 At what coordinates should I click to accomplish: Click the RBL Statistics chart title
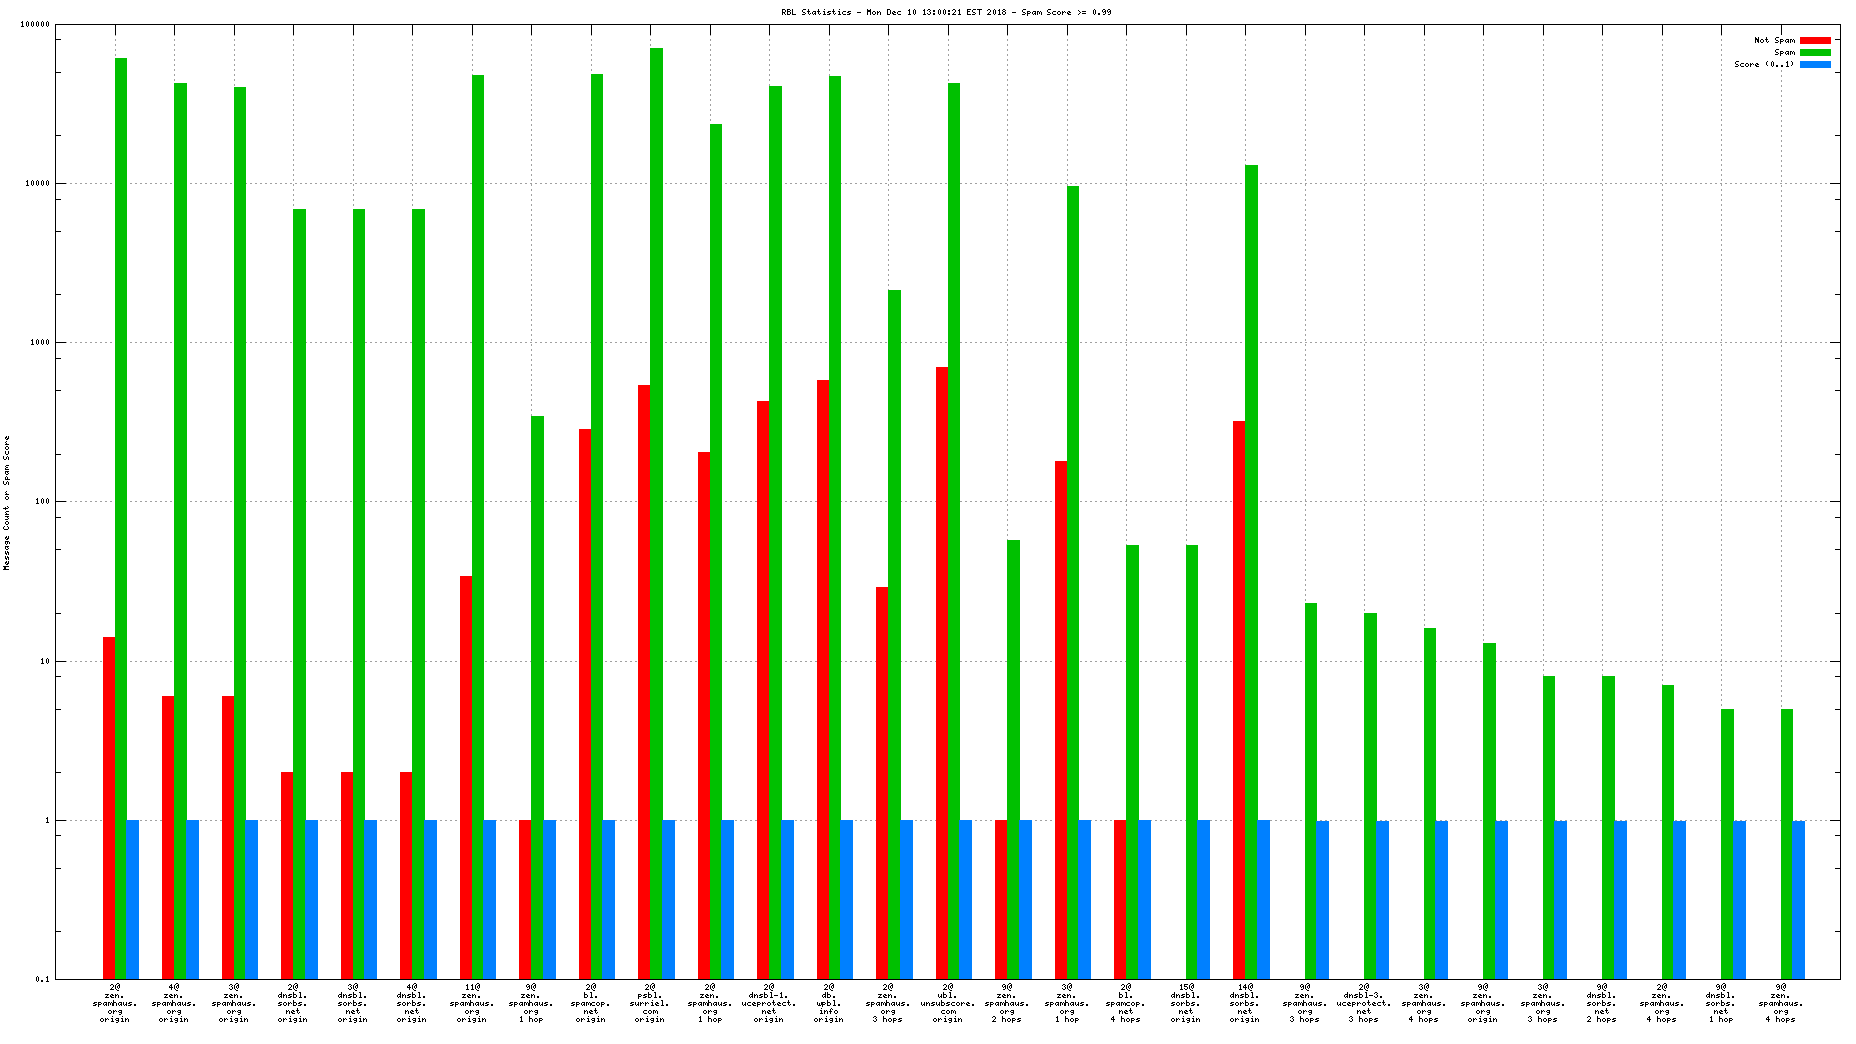click(x=946, y=12)
